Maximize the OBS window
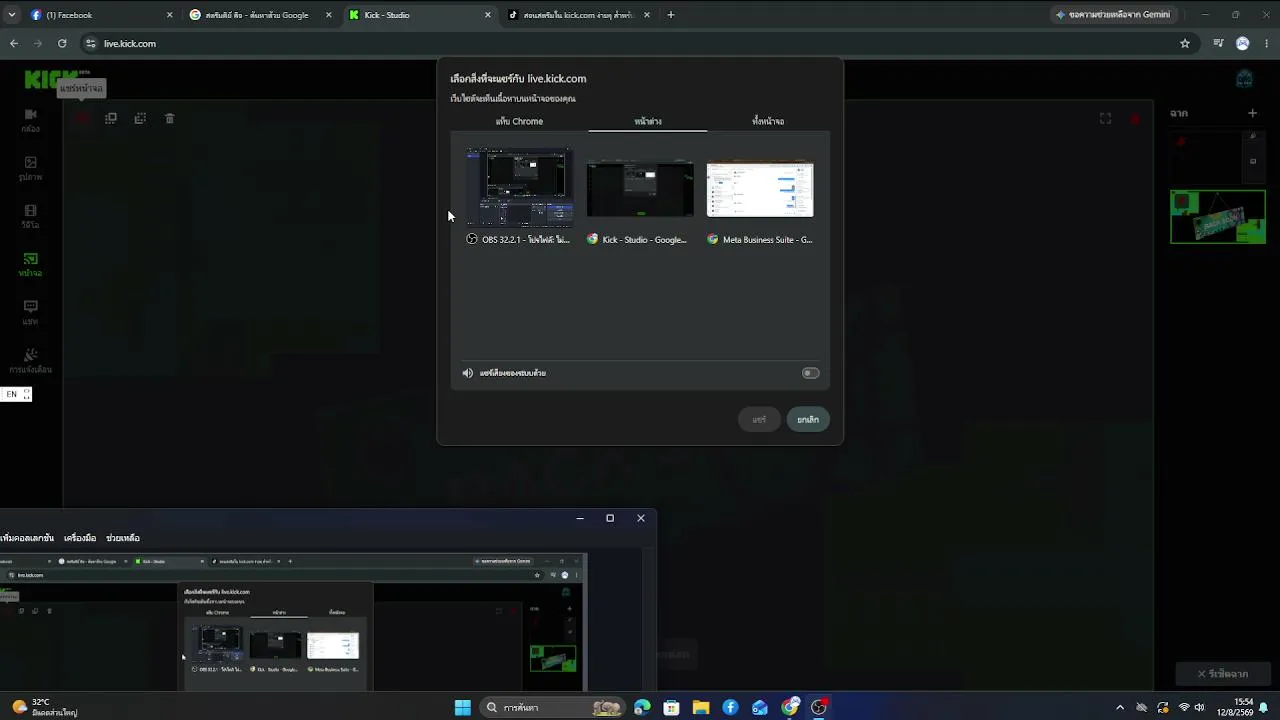This screenshot has height=720, width=1280. tap(610, 518)
